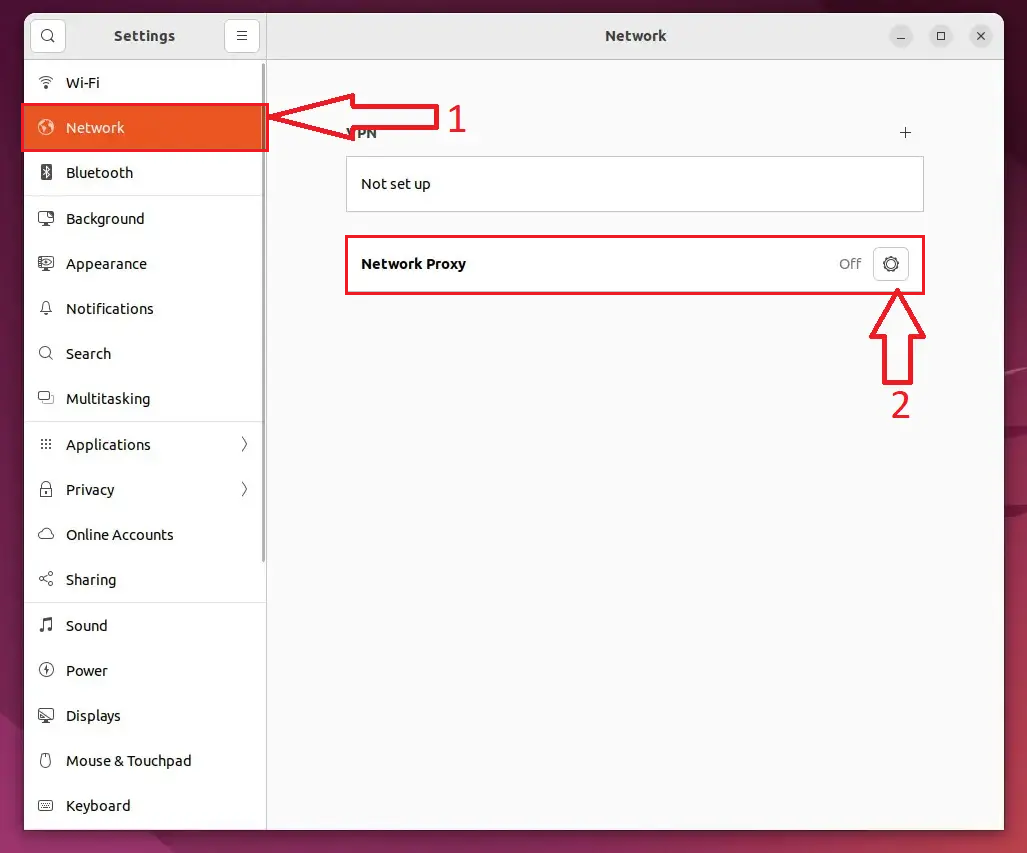Viewport: 1027px width, 853px height.
Task: Open Network Proxy gear settings
Action: [x=890, y=264]
